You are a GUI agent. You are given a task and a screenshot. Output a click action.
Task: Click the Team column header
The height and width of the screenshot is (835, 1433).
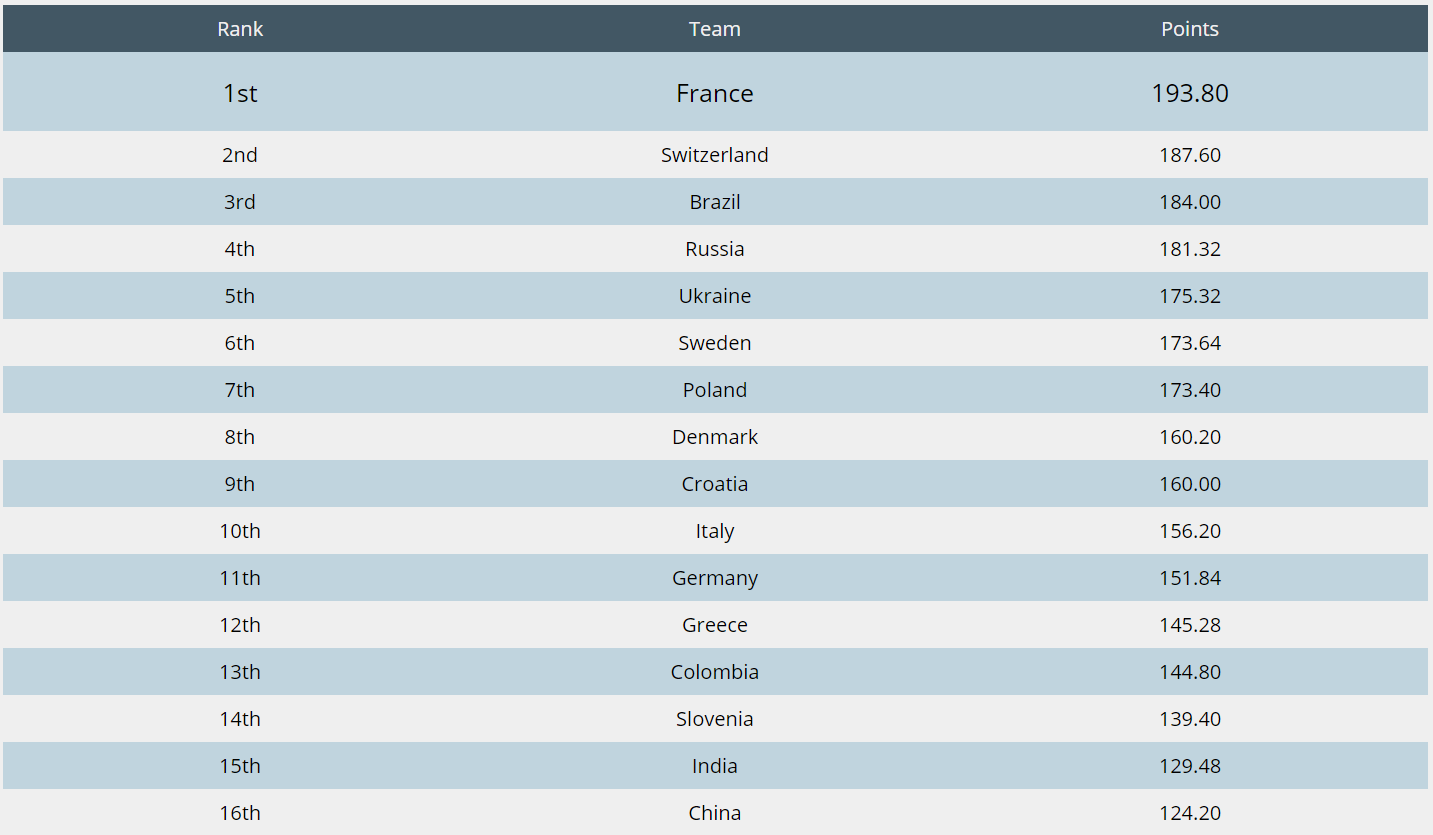715,29
